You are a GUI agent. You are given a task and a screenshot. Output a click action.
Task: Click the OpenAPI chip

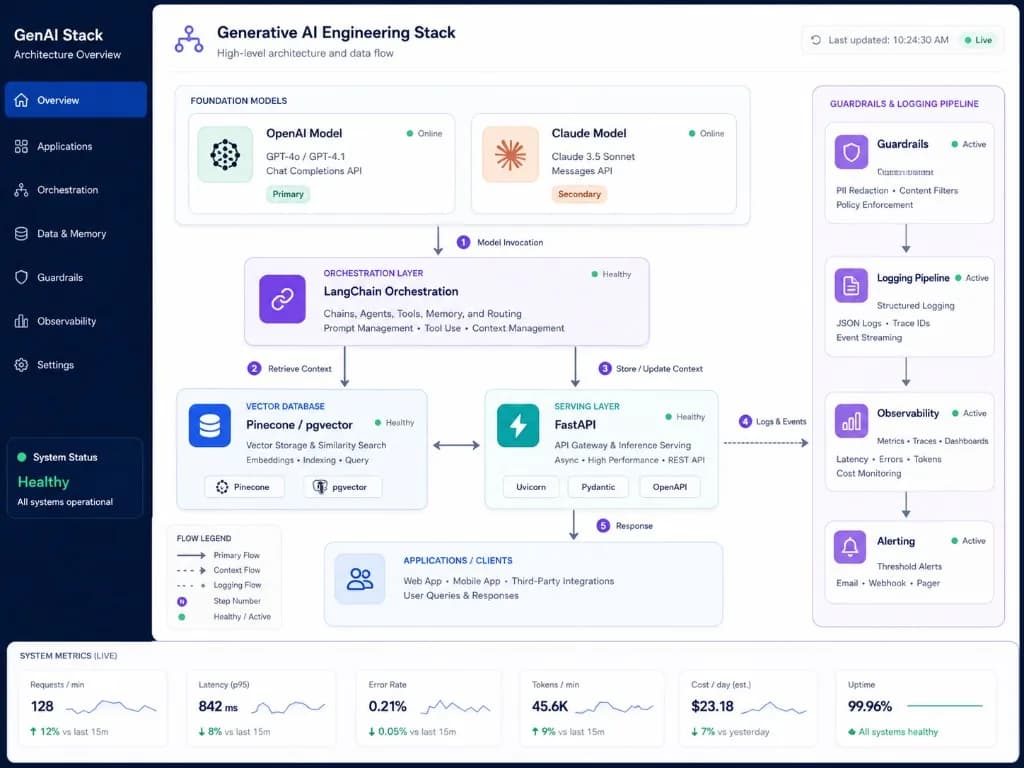669,487
